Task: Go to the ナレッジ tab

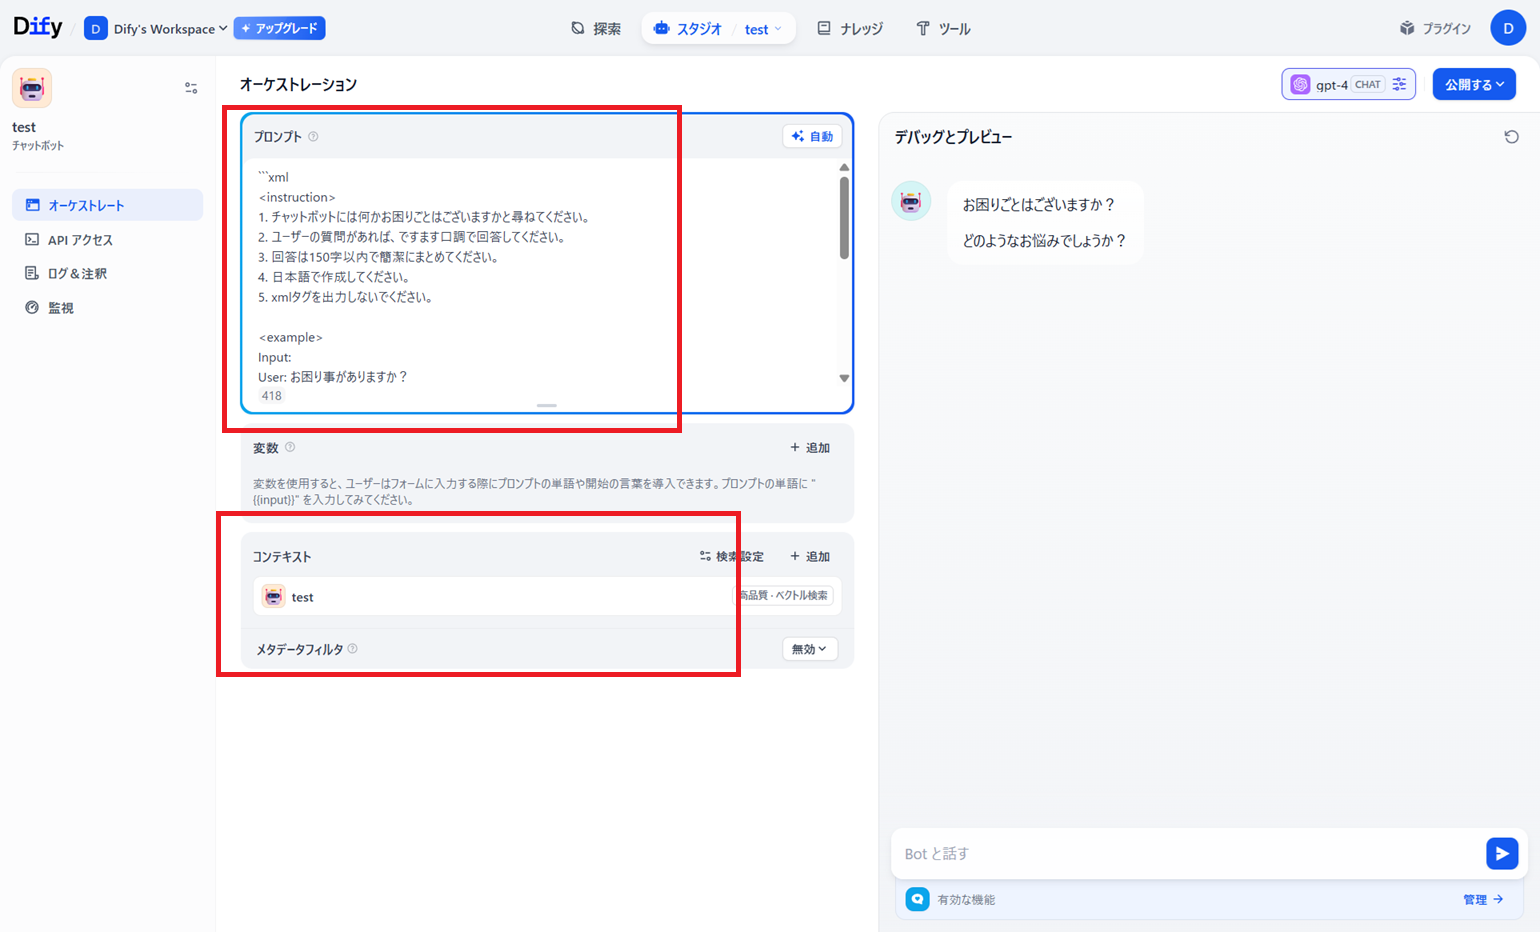Action: (x=850, y=29)
